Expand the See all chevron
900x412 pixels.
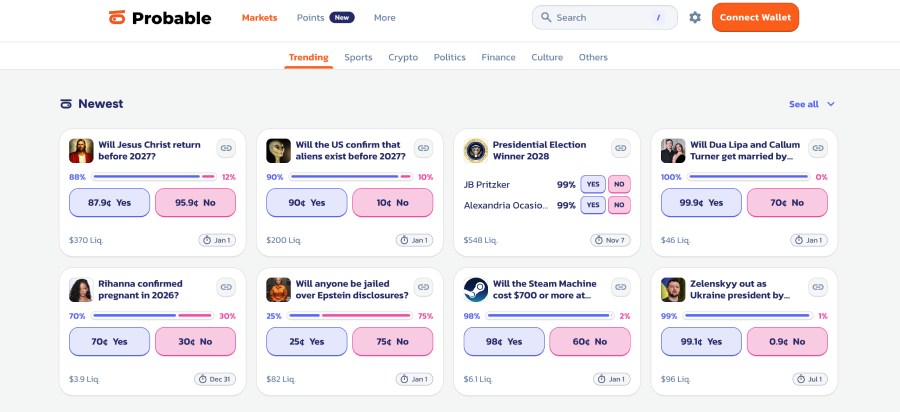[x=831, y=104]
